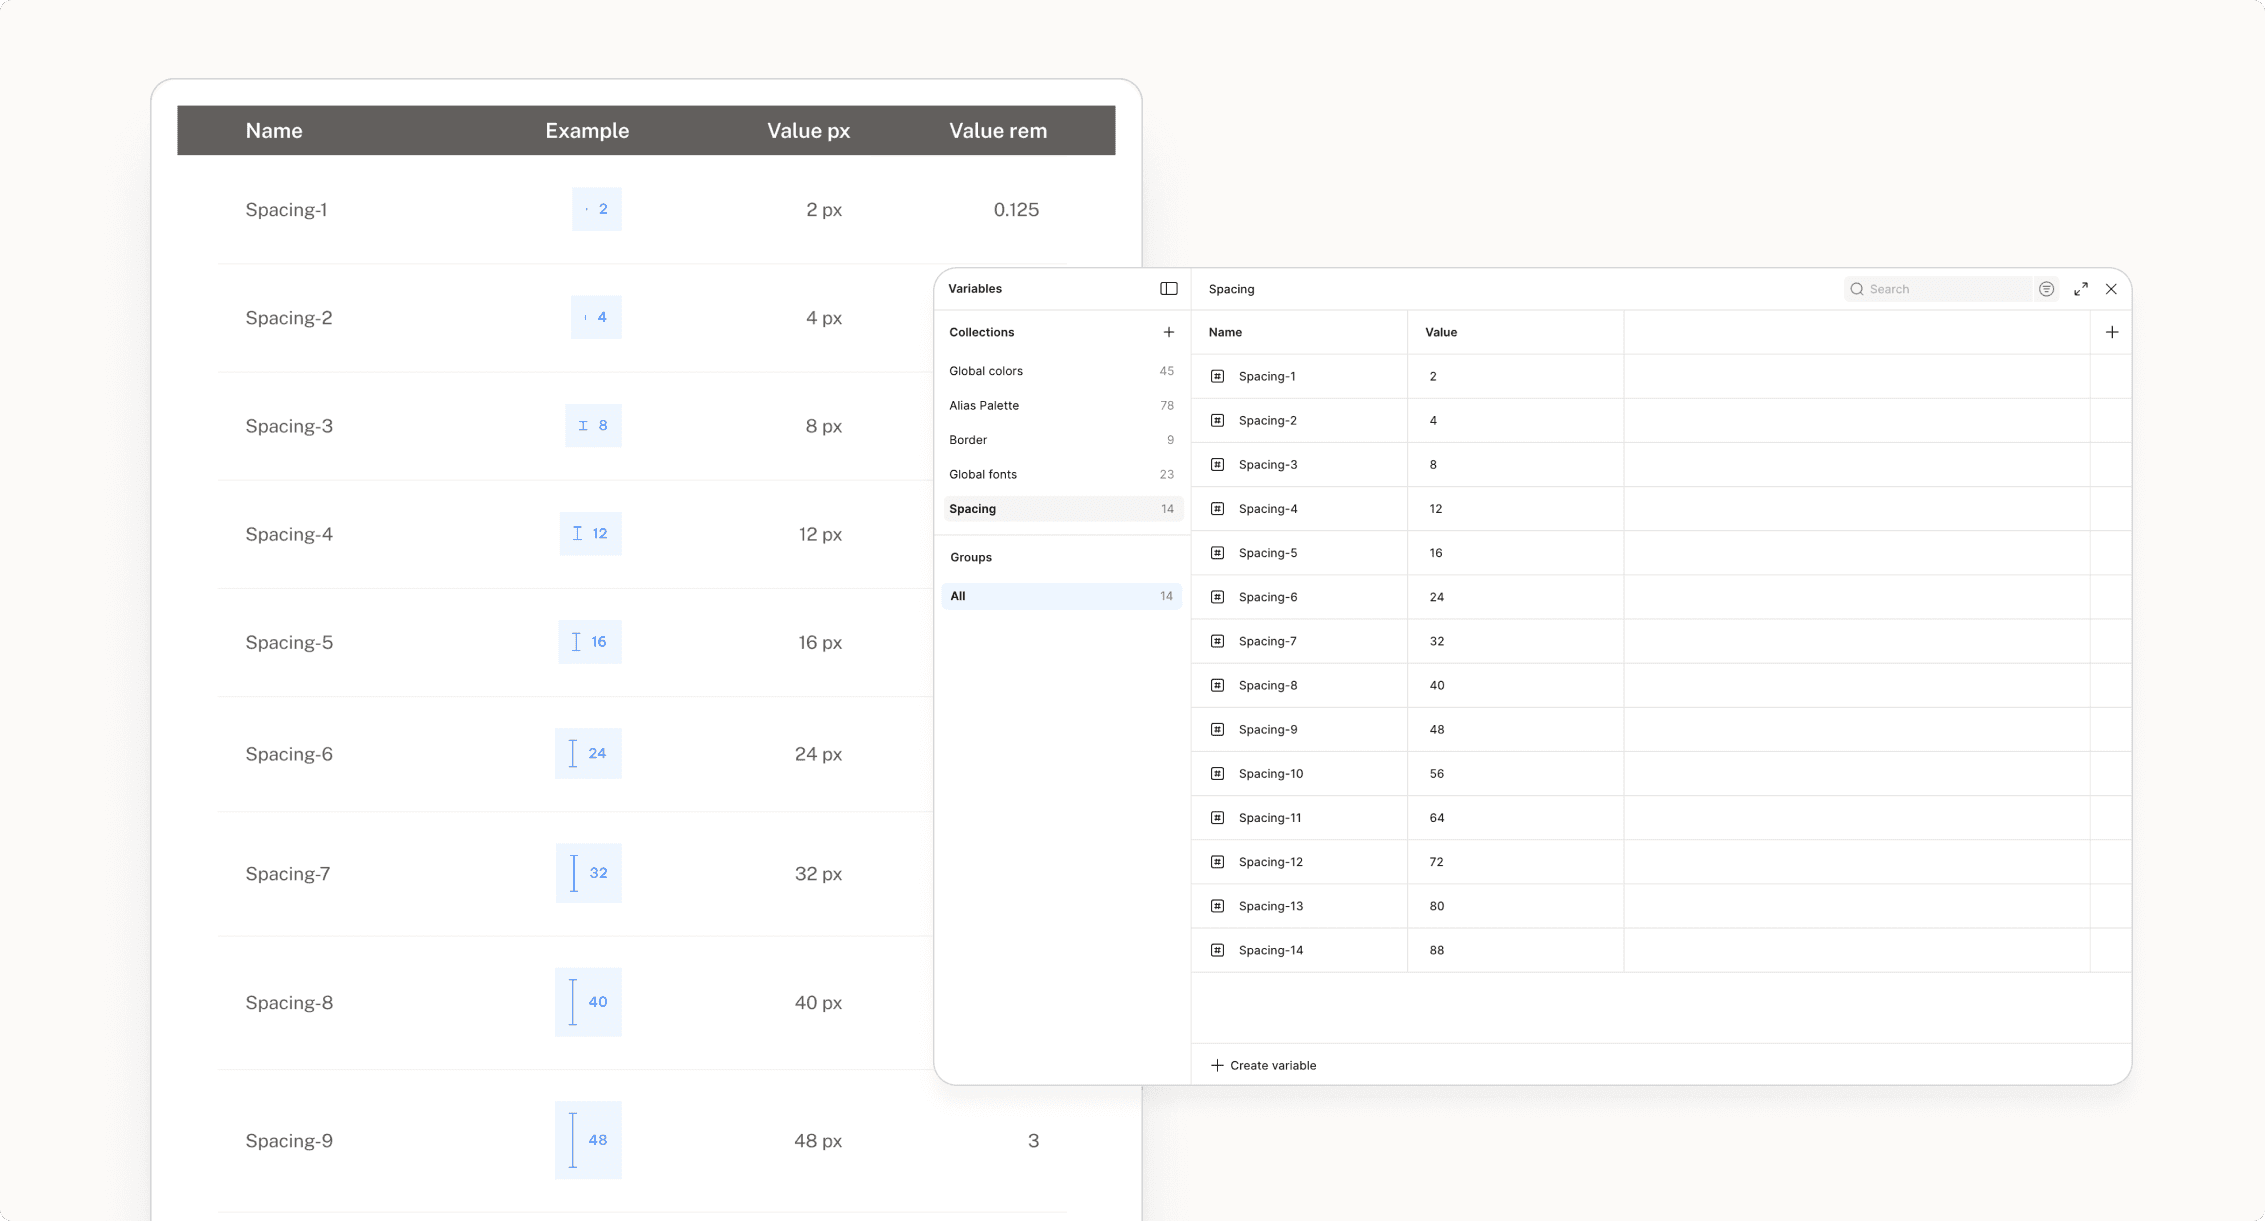The image size is (2265, 1221).
Task: Click into the Search variables field
Action: [1945, 289]
